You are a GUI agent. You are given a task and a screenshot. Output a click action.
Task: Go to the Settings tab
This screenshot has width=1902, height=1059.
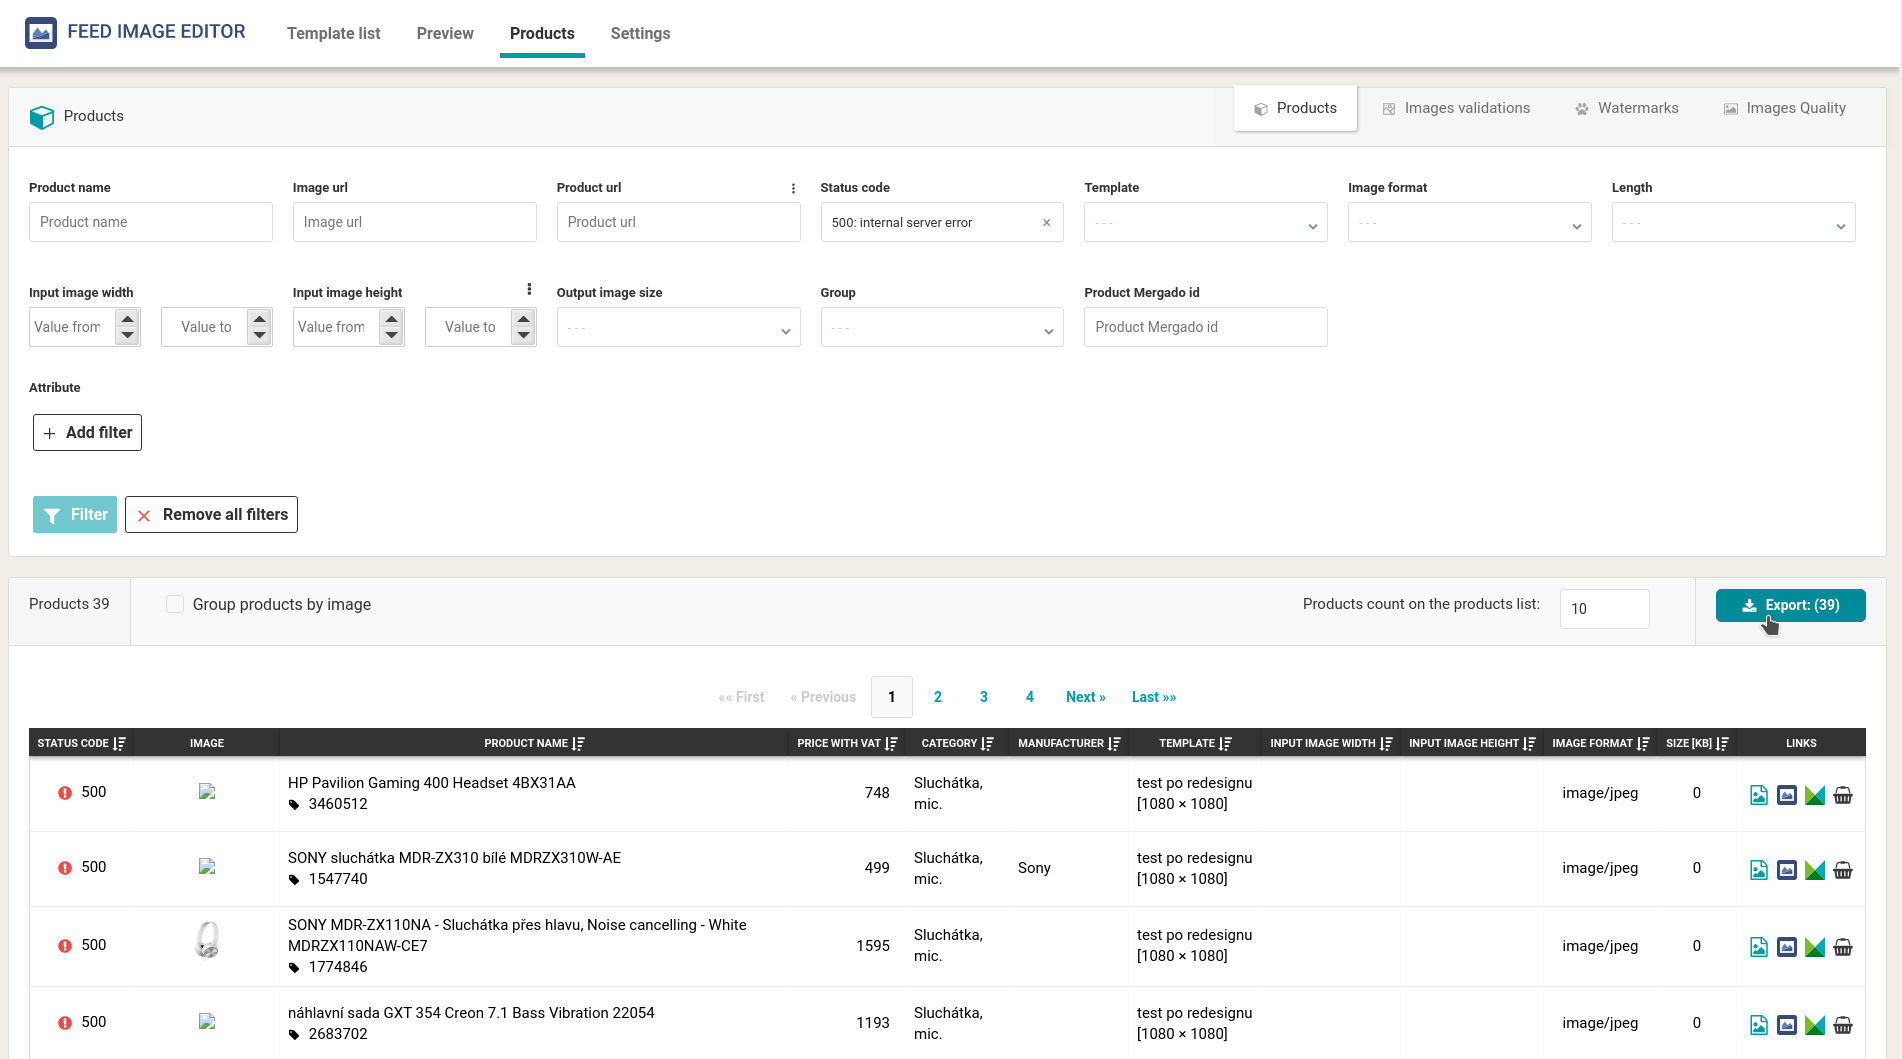[640, 33]
